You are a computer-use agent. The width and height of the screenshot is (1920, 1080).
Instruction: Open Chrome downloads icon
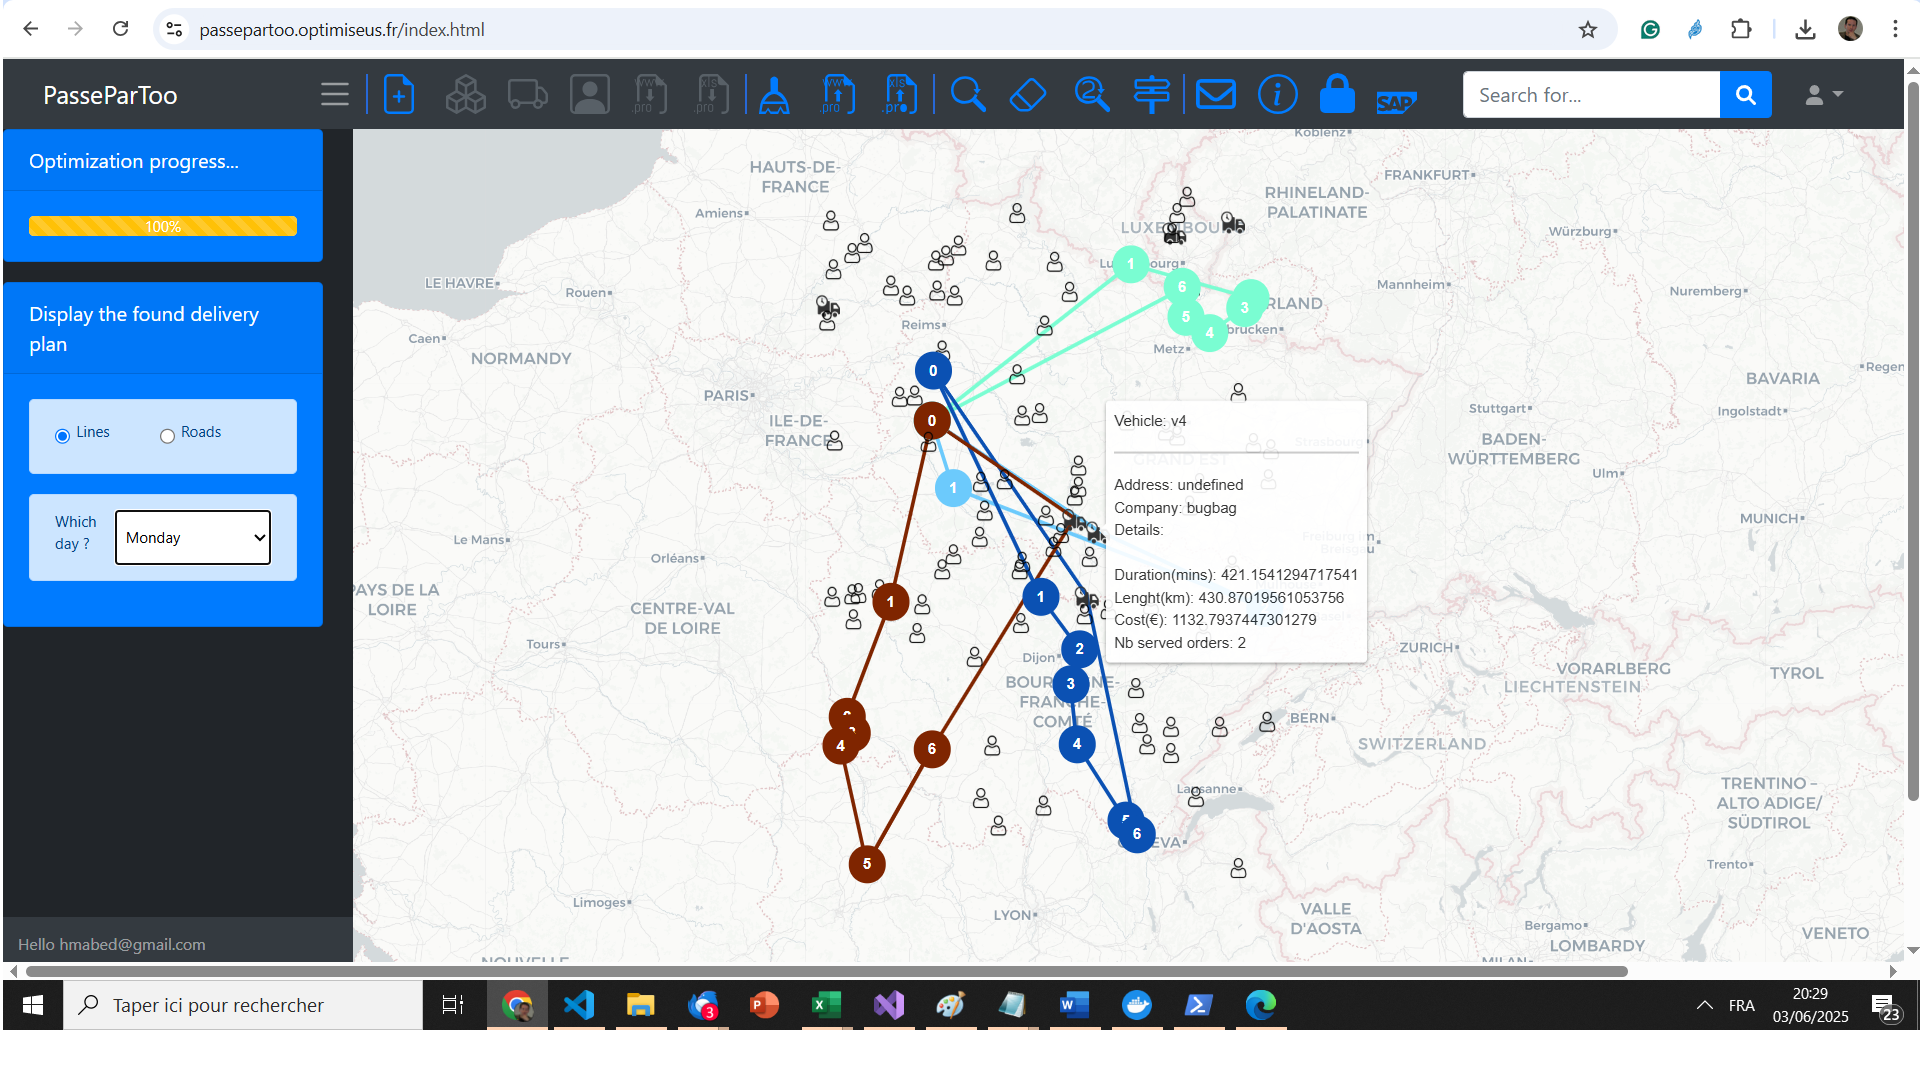(x=1805, y=29)
